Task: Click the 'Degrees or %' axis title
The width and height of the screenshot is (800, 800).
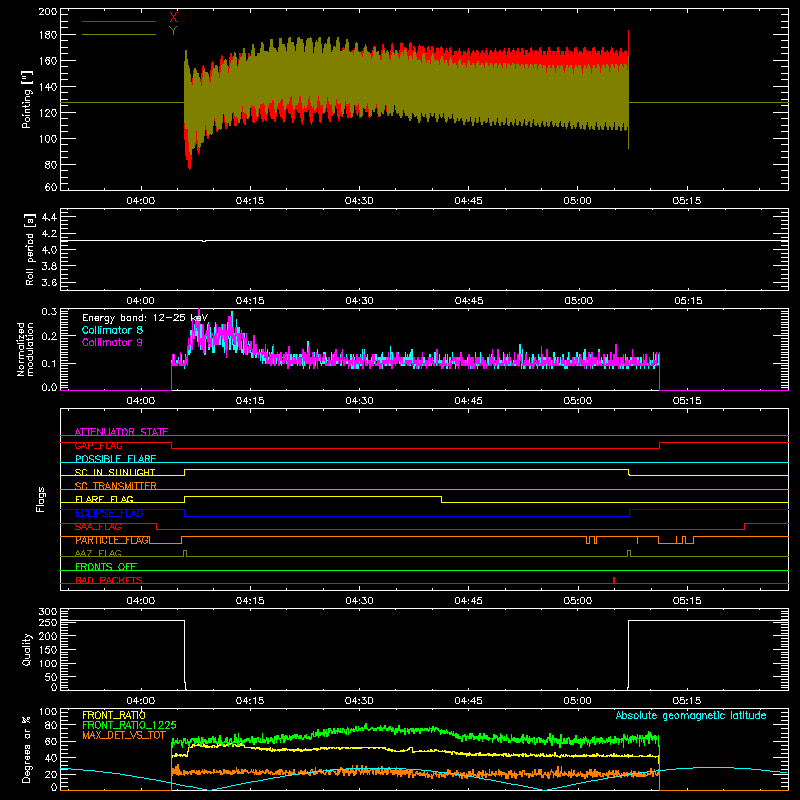Action: [x=26, y=749]
